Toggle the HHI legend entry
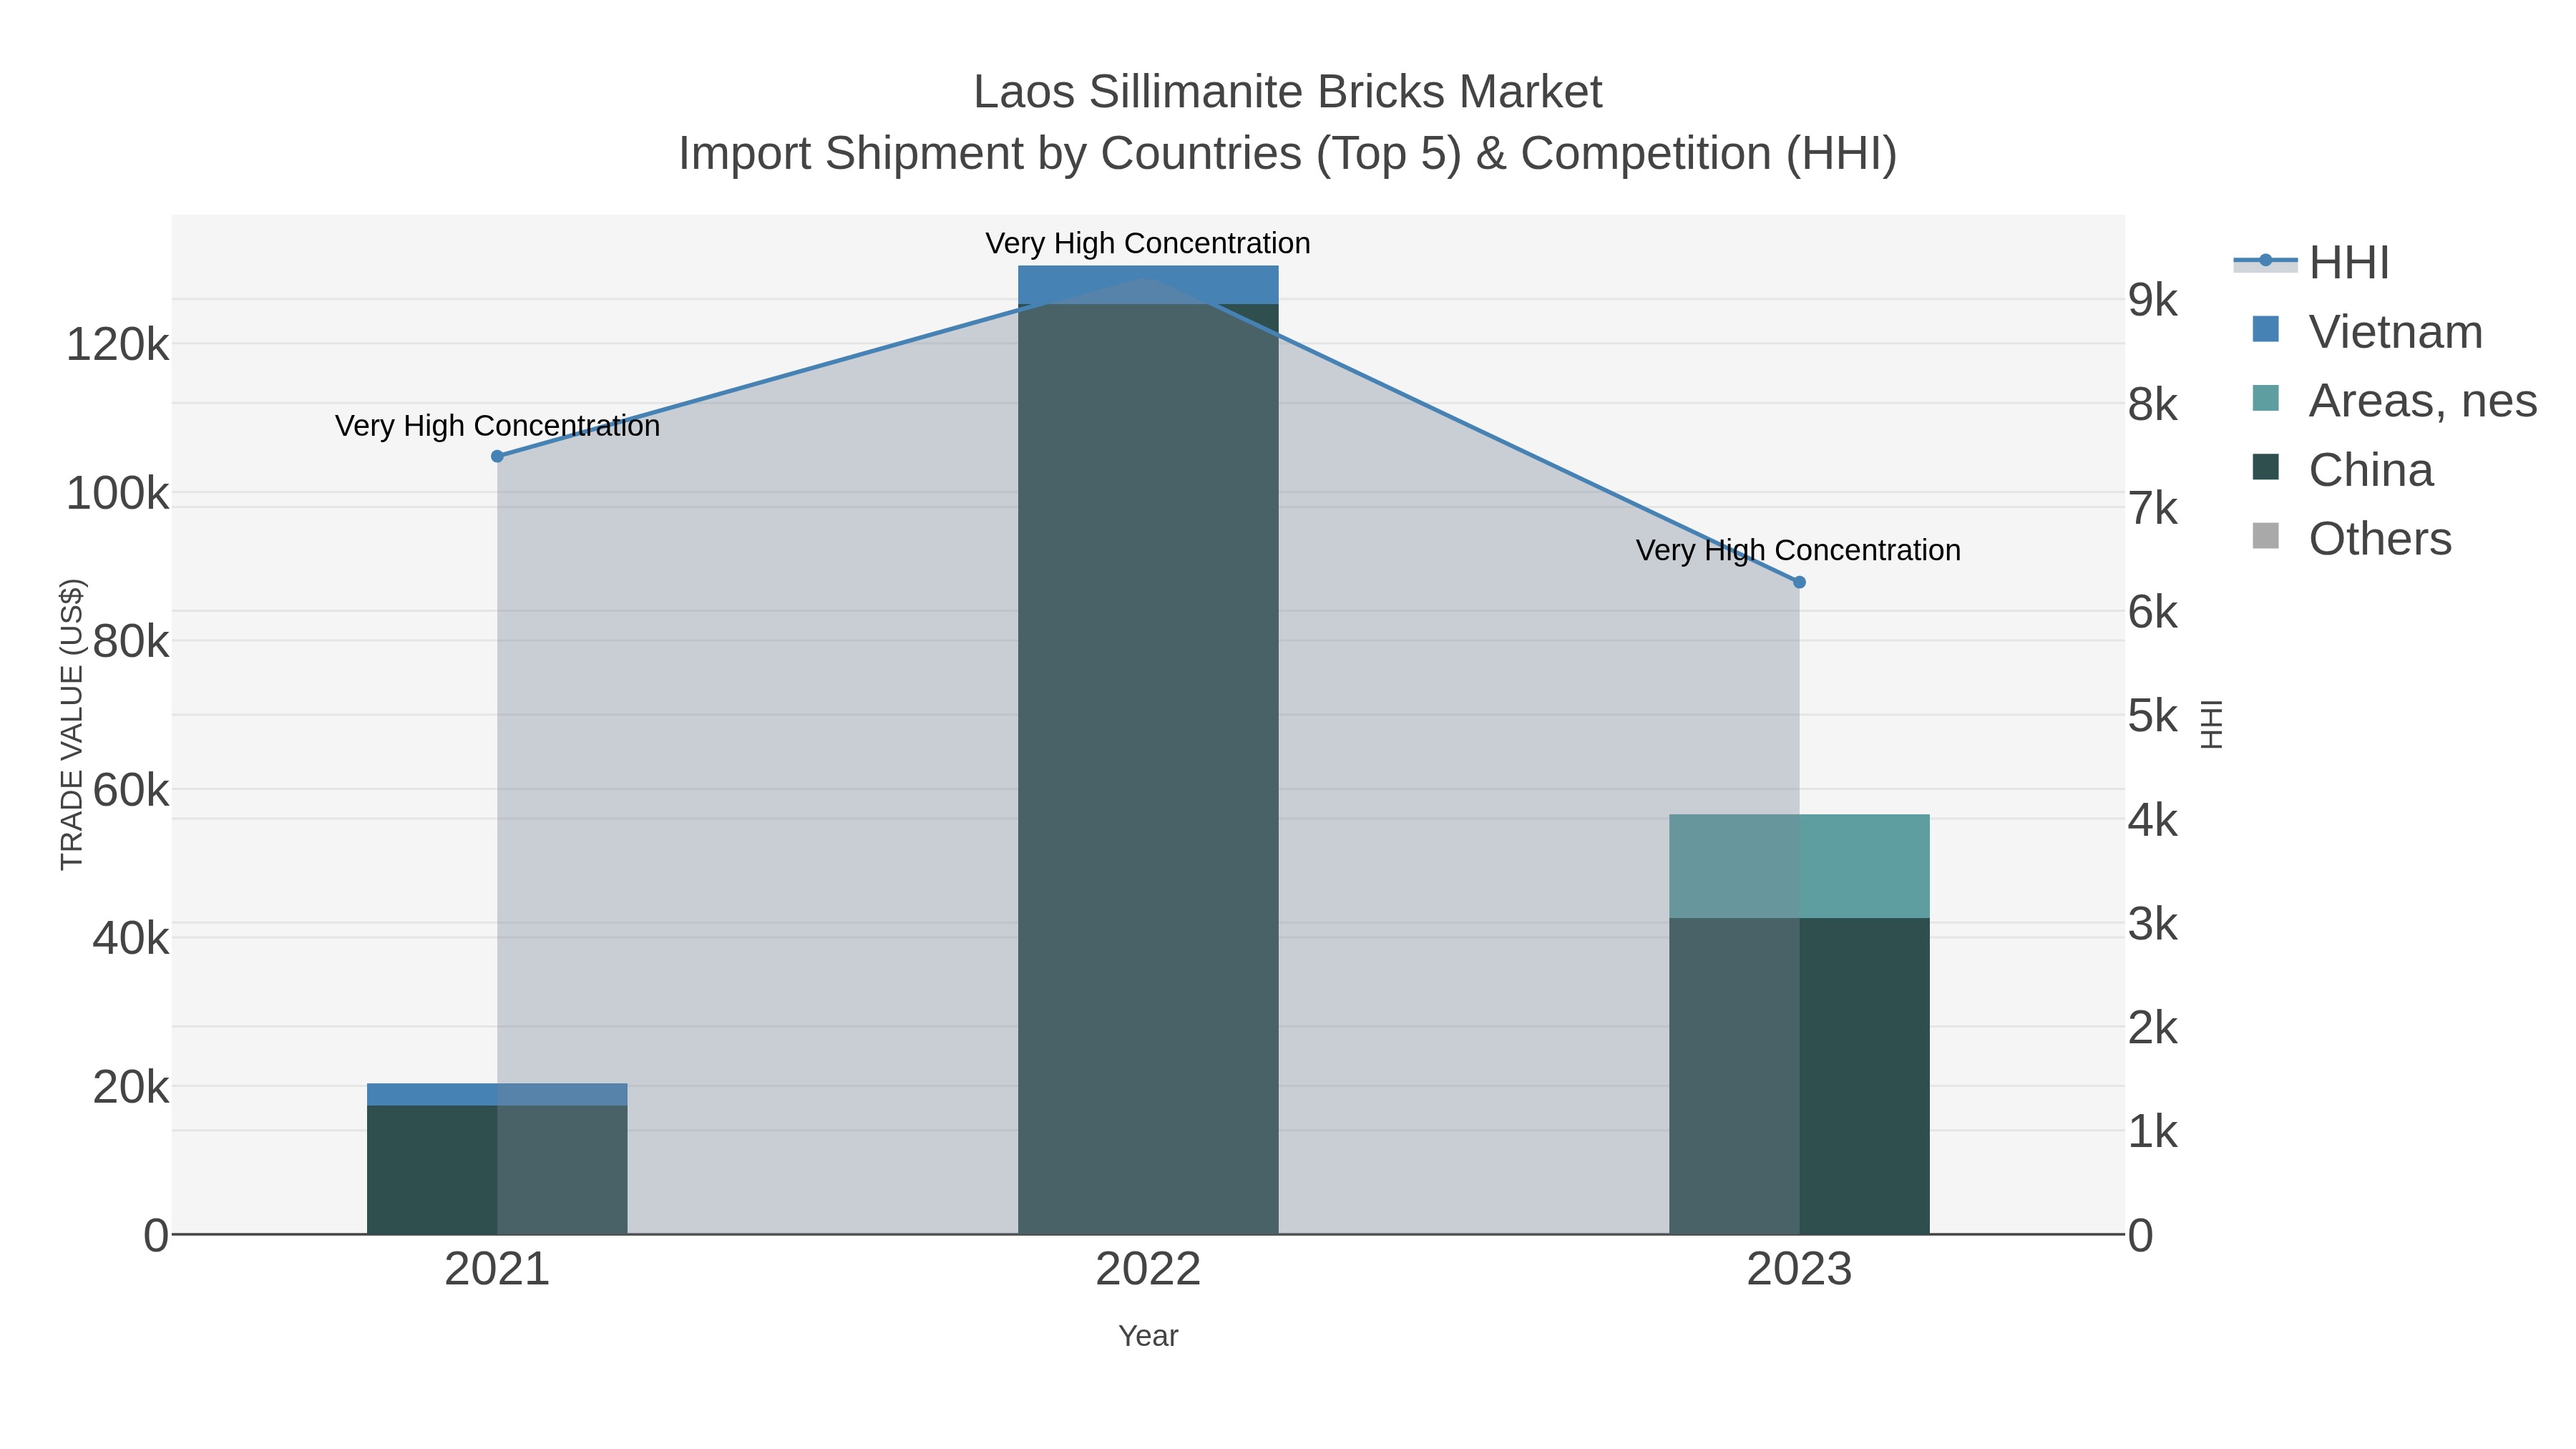The width and height of the screenshot is (2576, 1449). [2311, 263]
